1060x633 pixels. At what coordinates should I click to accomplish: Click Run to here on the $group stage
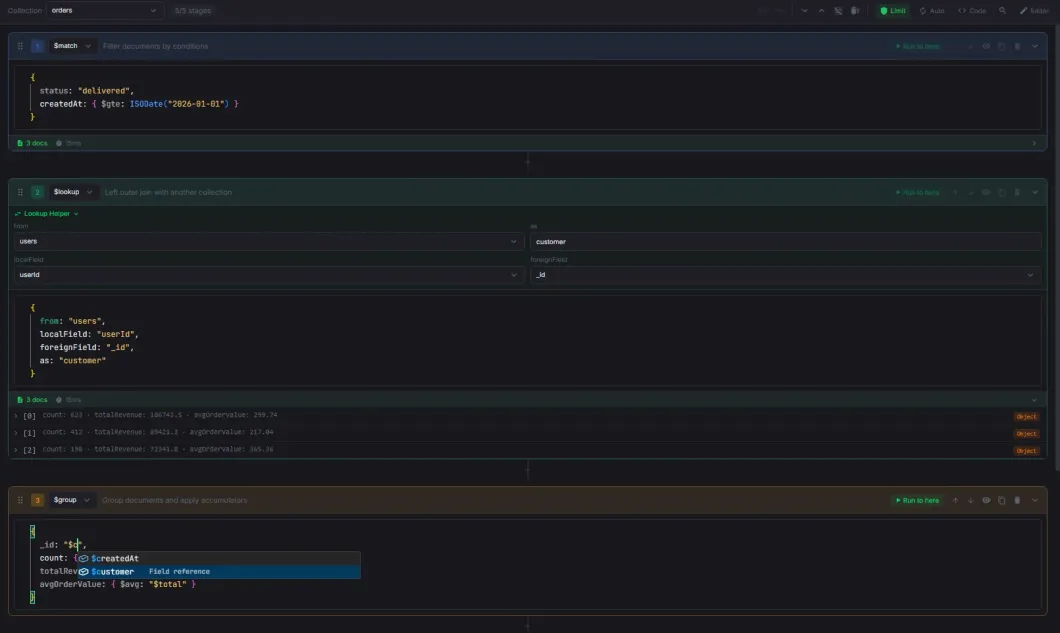(918, 500)
